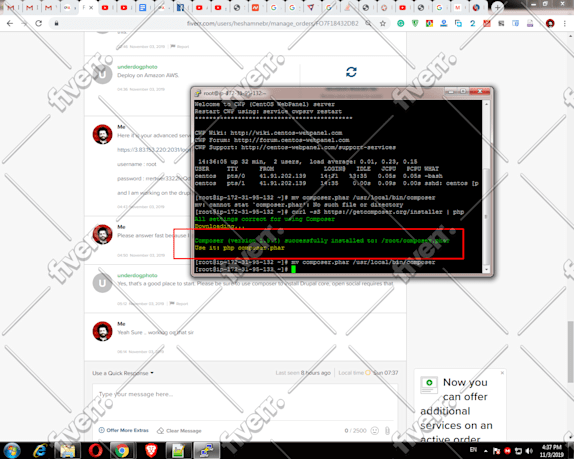Click Clear Message

pyautogui.click(x=179, y=430)
